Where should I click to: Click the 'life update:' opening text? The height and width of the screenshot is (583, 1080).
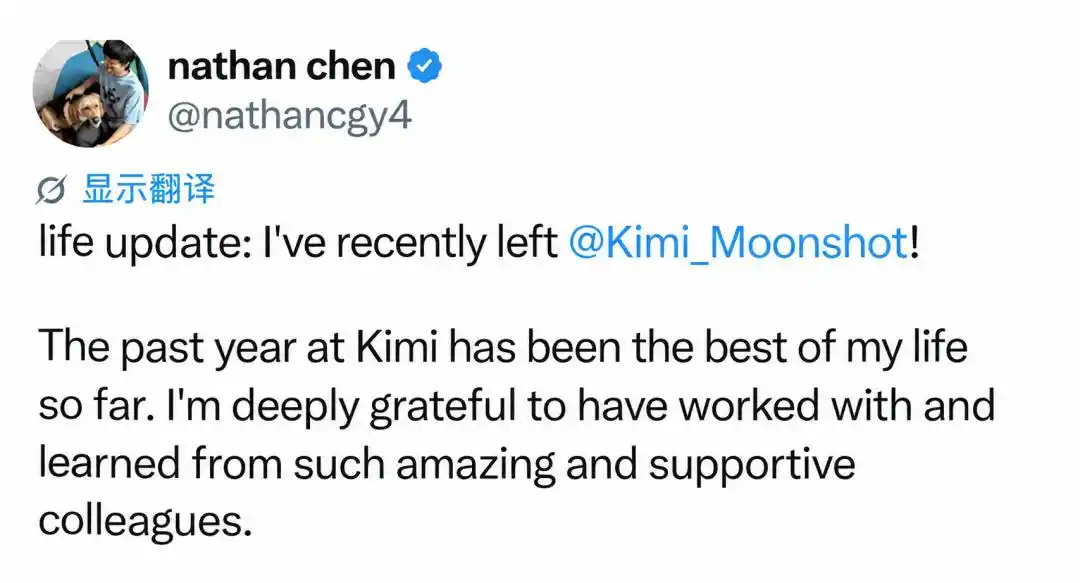pyautogui.click(x=145, y=243)
